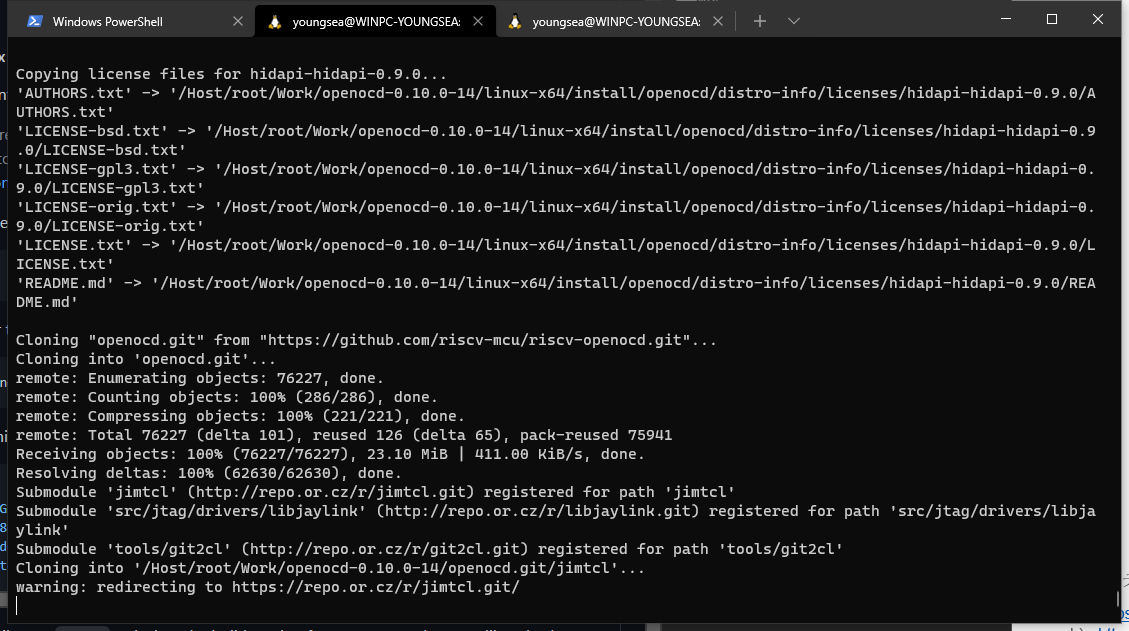This screenshot has width=1129, height=631.
Task: Click the 'Cloning into 'openocd.git'...' line
Action: [145, 359]
